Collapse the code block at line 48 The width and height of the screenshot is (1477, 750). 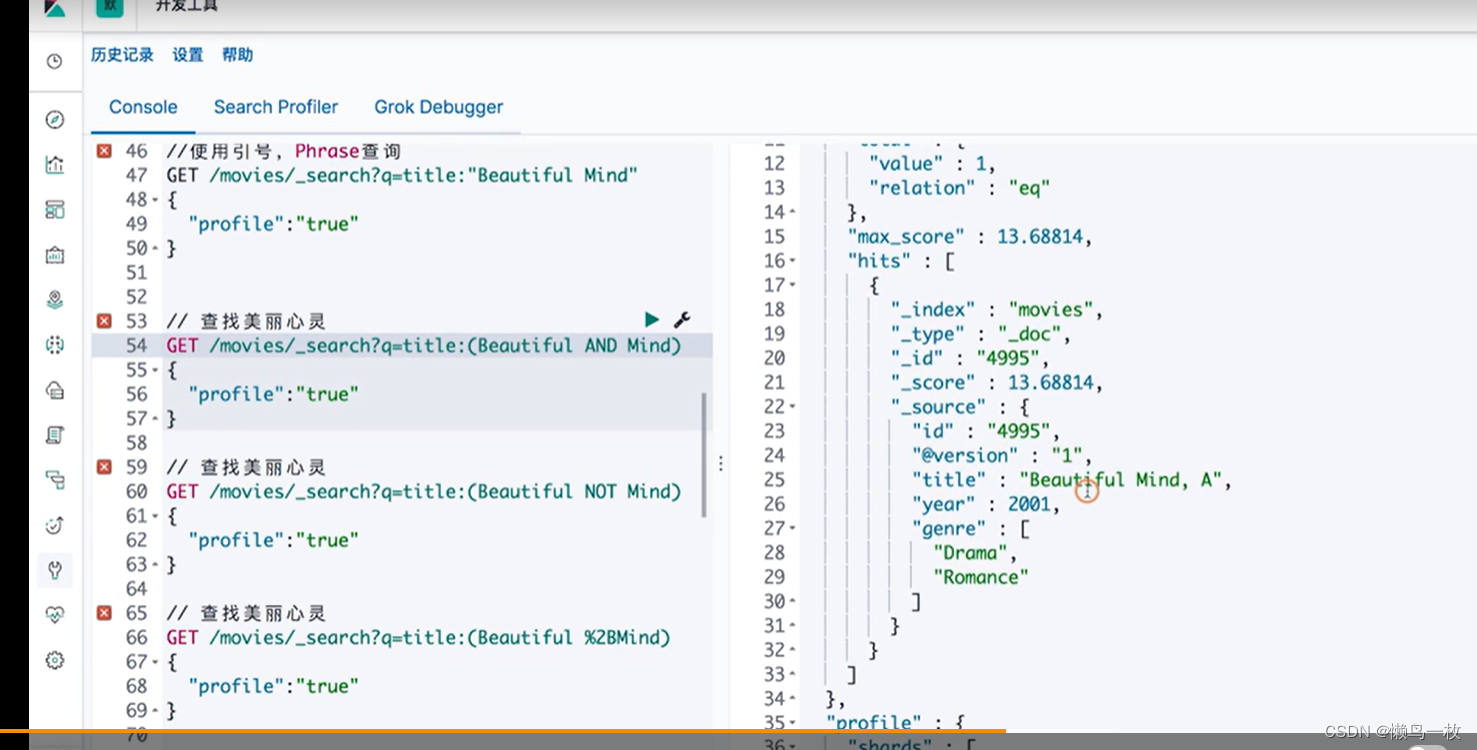tap(155, 200)
